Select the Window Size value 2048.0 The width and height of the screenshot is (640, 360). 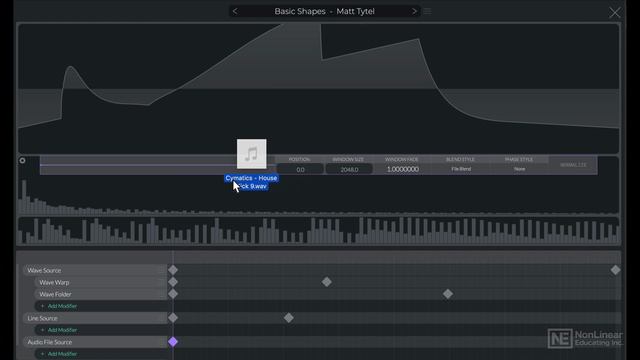click(x=349, y=169)
